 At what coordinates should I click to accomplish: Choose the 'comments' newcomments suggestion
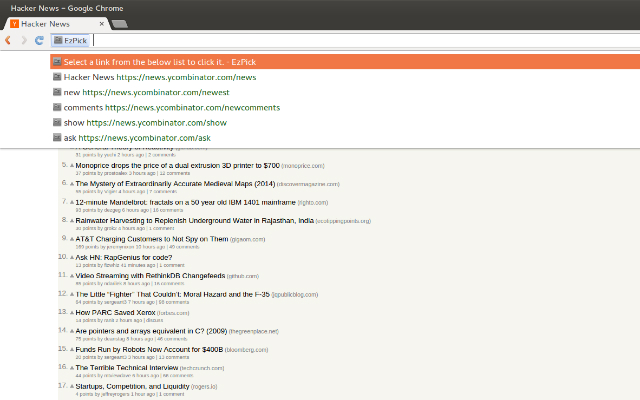(345, 107)
